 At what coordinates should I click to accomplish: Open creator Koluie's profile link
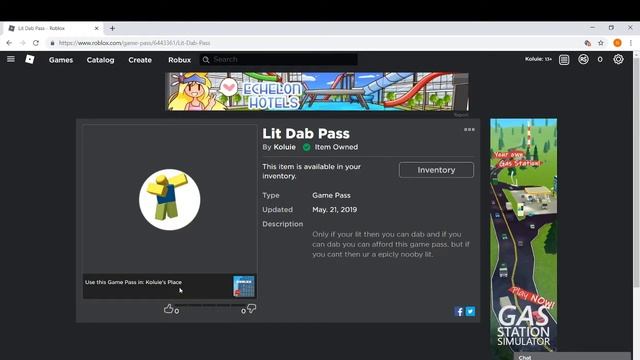284,147
